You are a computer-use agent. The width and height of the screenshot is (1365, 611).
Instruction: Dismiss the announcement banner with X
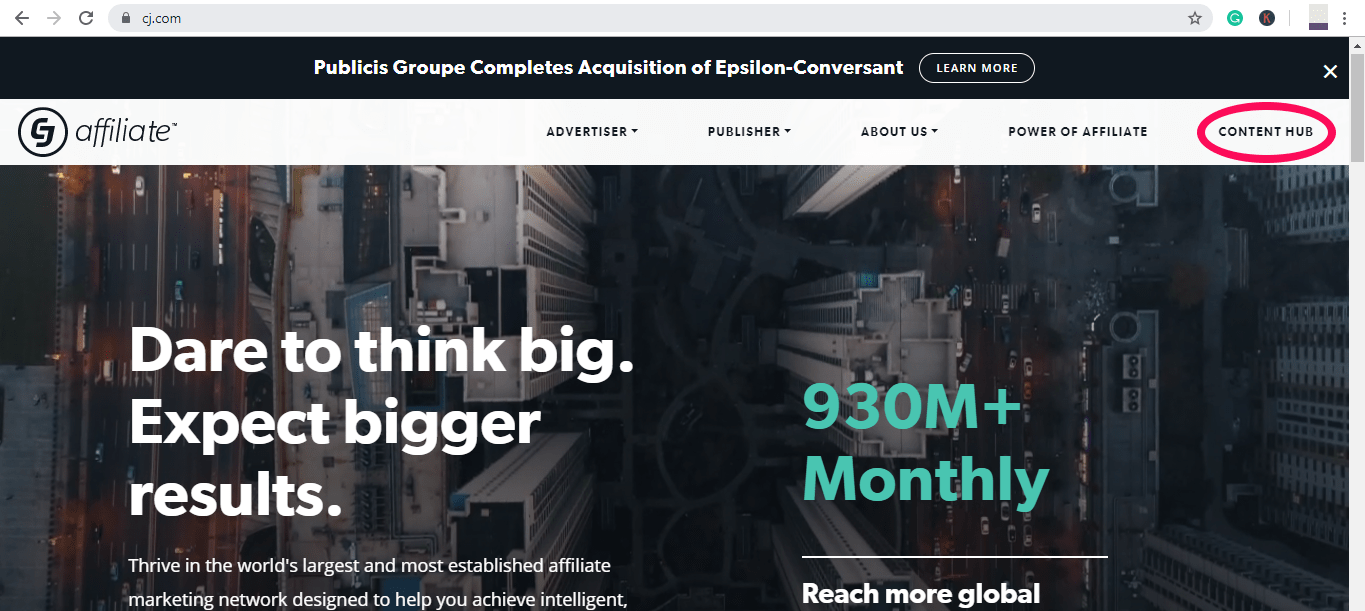pyautogui.click(x=1330, y=71)
